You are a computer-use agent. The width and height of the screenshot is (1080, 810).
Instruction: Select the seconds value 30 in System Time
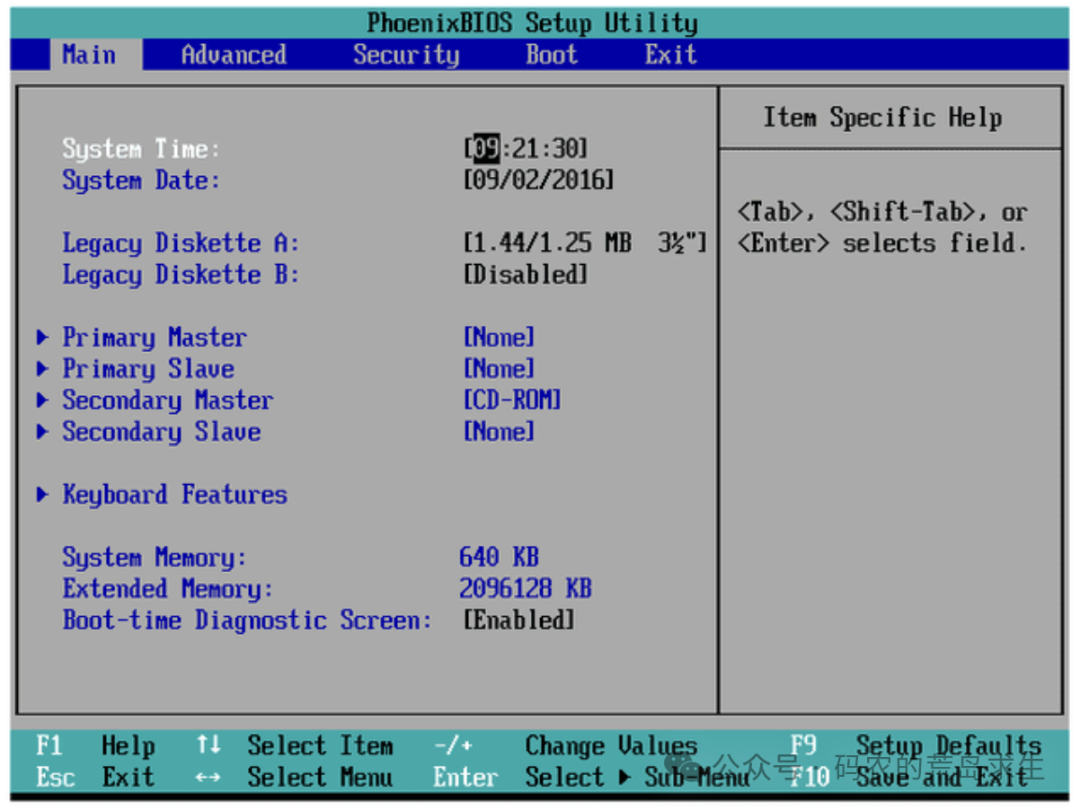click(x=565, y=148)
